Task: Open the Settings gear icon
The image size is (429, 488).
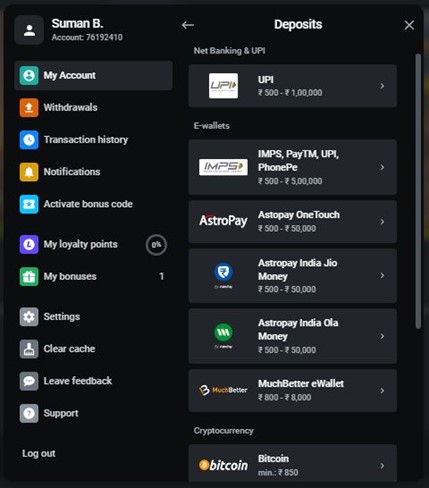Action: coord(29,317)
